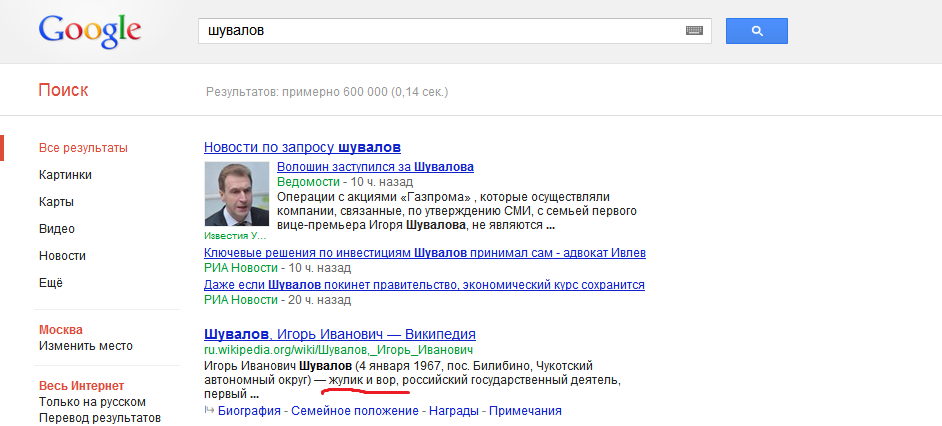
Task: Click Ведомости - 10 ч. назад source line
Action: 345,181
